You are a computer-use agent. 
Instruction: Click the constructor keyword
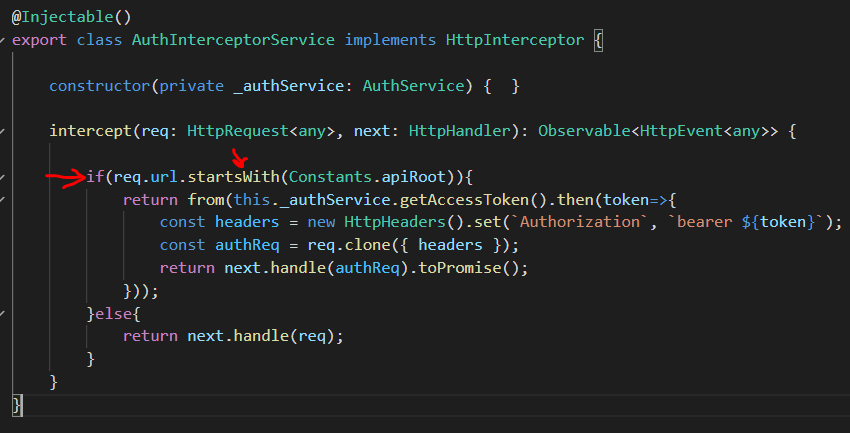[99, 86]
